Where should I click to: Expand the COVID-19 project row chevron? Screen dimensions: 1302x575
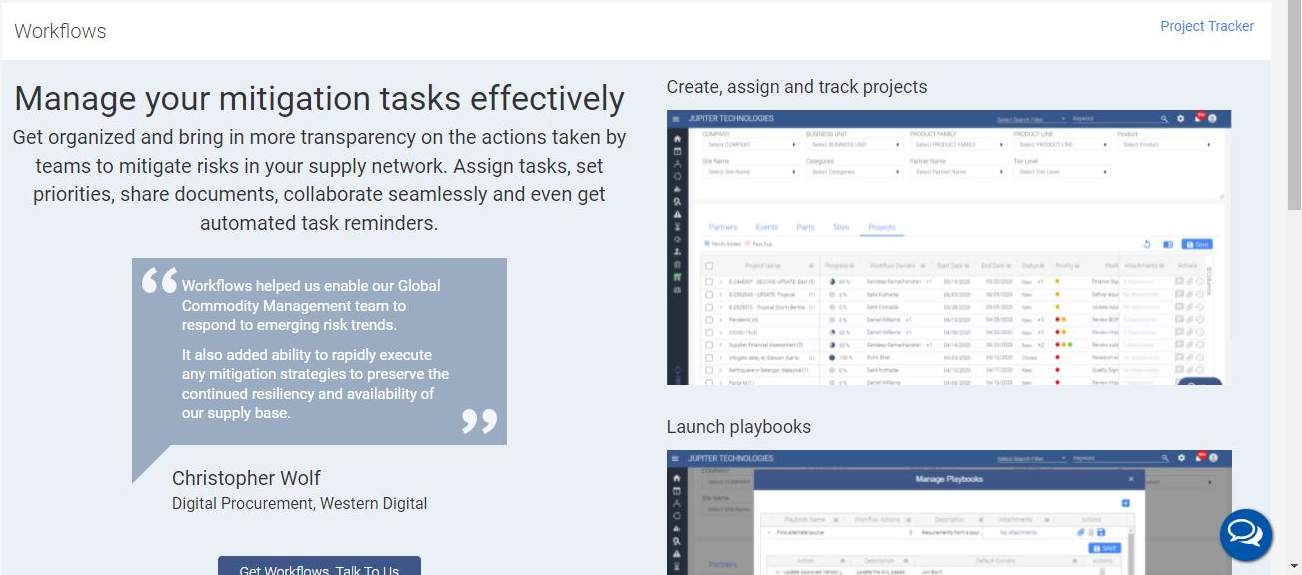[721, 332]
